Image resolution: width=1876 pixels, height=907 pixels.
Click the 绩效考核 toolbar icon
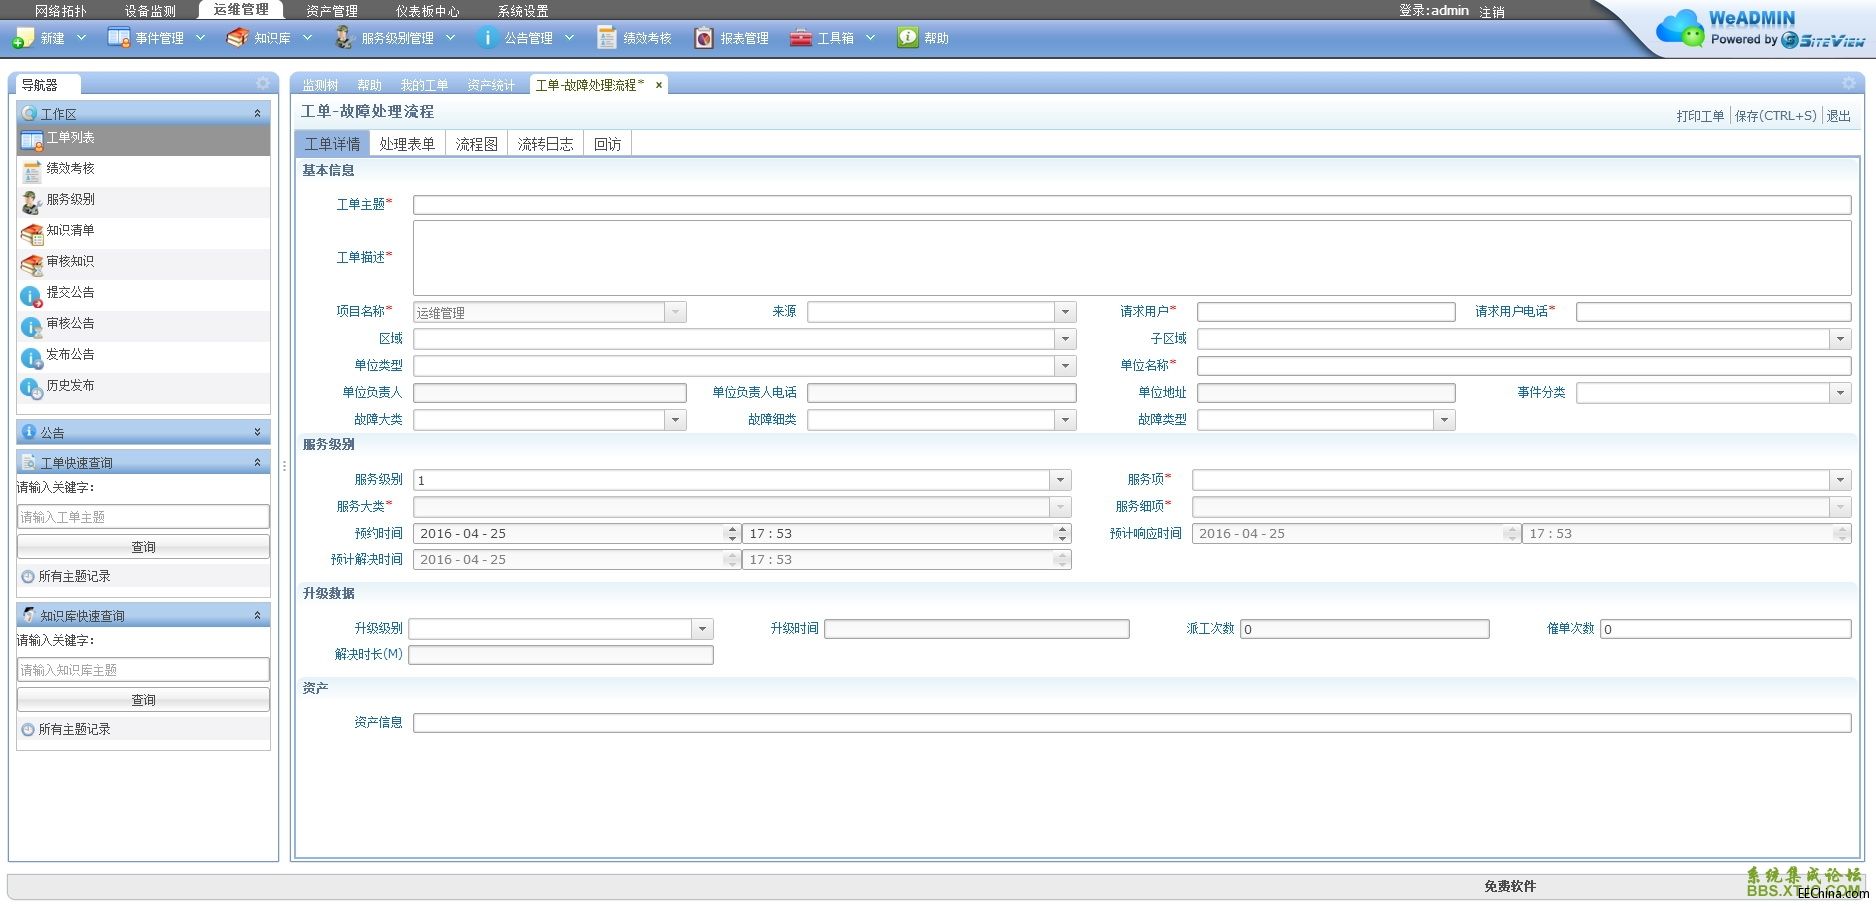point(606,38)
